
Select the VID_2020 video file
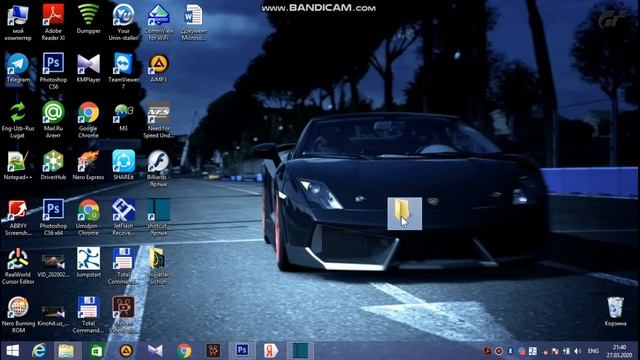coord(53,265)
